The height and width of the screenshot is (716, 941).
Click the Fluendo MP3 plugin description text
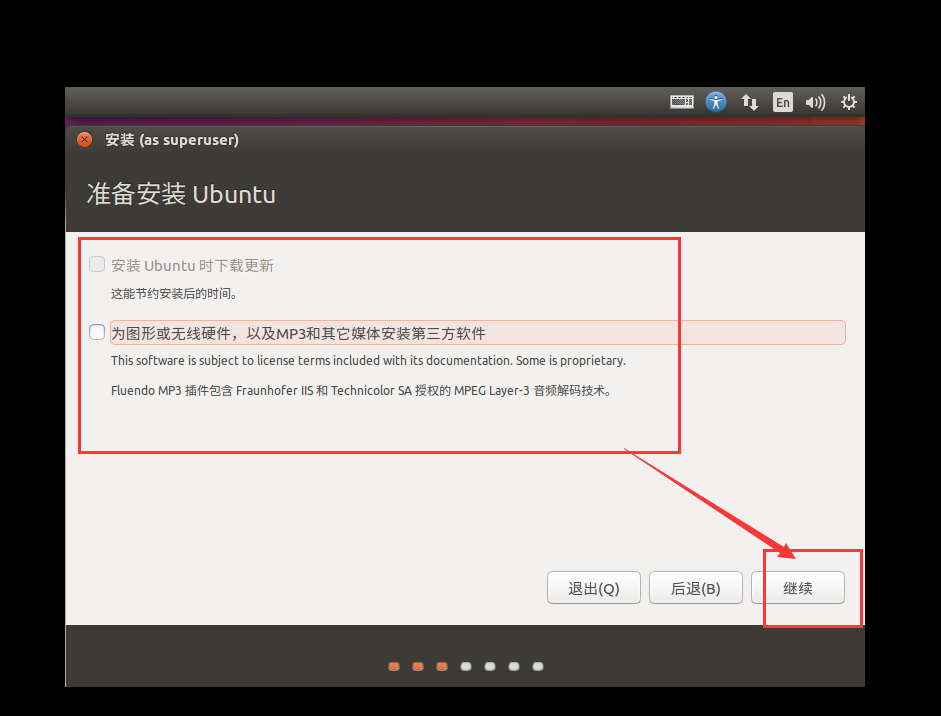click(x=361, y=391)
